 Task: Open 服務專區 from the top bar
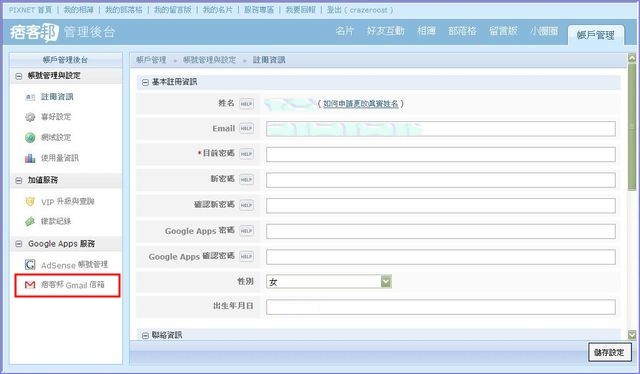(x=259, y=10)
